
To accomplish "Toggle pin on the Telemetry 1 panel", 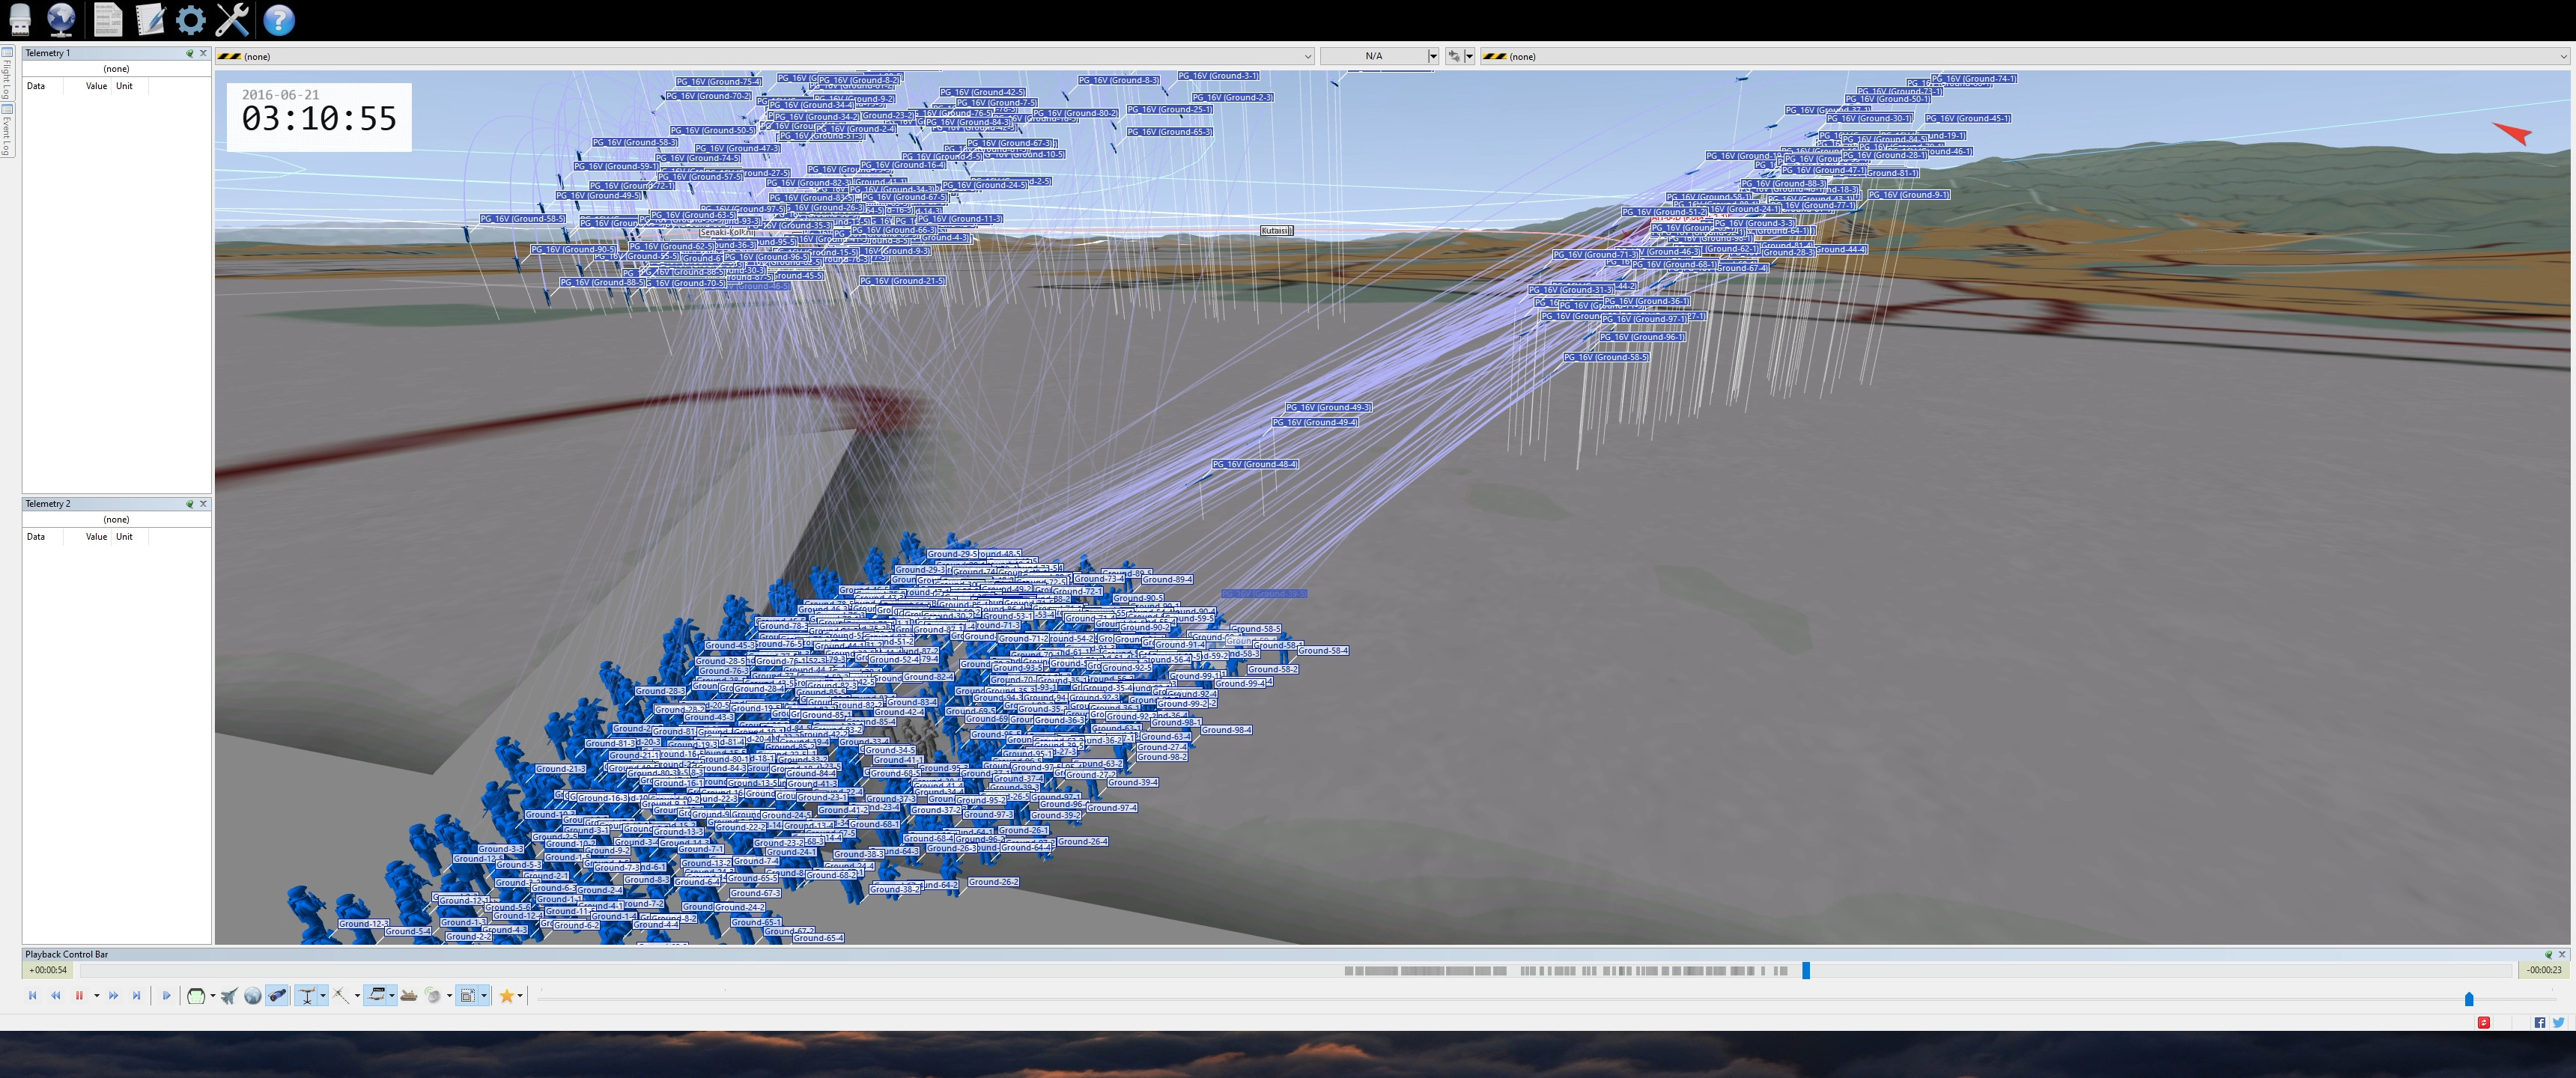I will [189, 53].
